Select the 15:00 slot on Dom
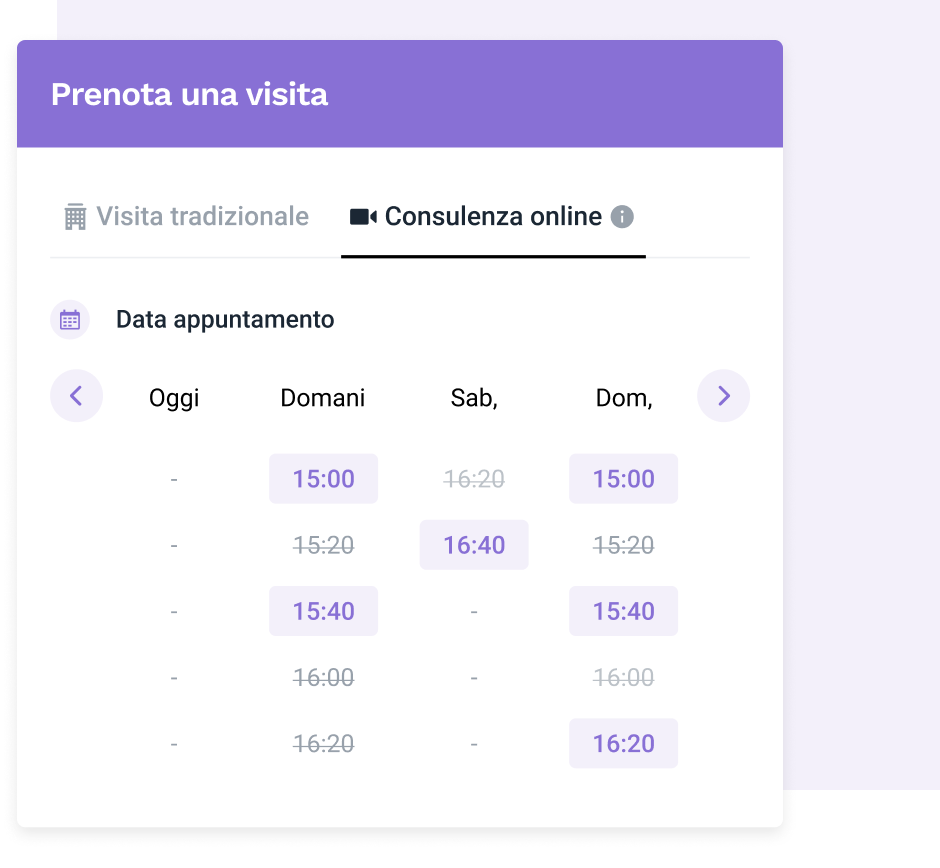The width and height of the screenshot is (940, 868). pos(623,479)
